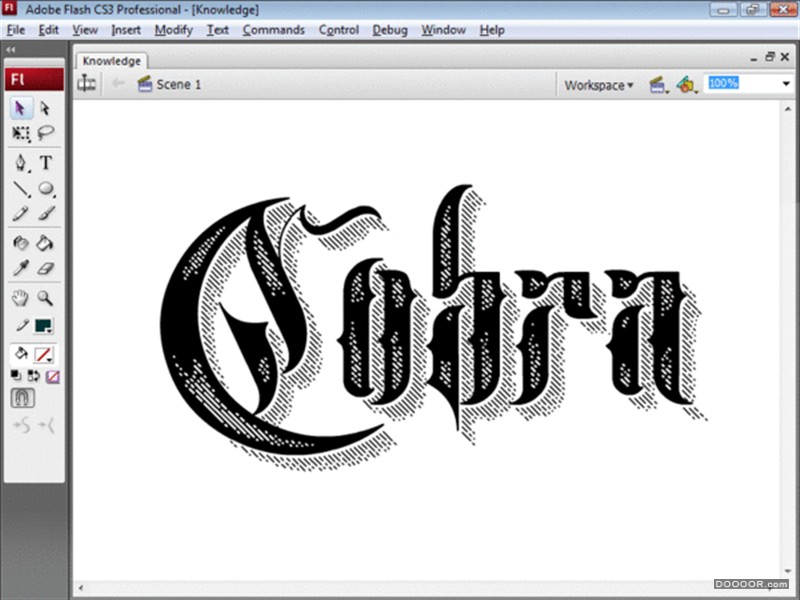
Task: Click the Scene 1 clapperboard icon
Action: (x=145, y=84)
